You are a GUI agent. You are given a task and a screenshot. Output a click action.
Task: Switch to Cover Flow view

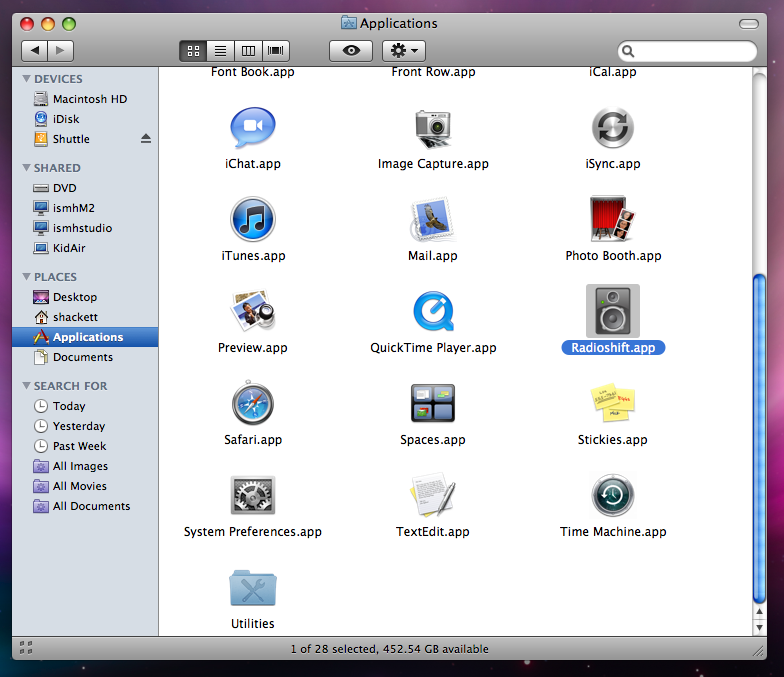click(276, 50)
